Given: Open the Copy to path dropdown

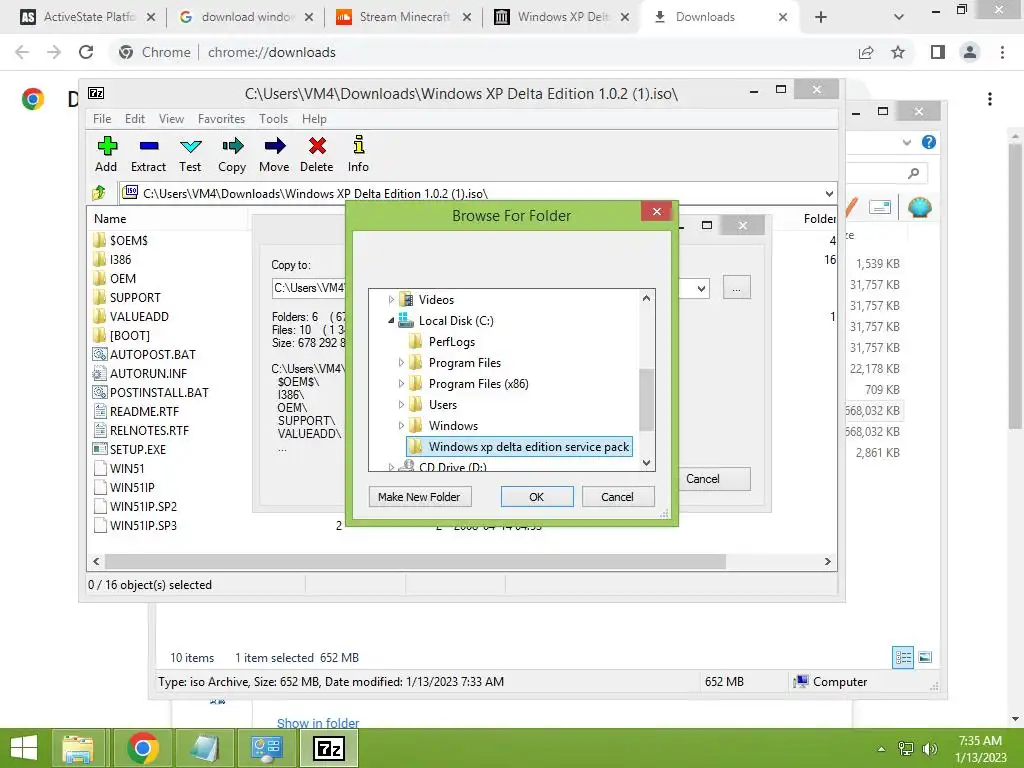Looking at the screenshot, I should (x=701, y=288).
